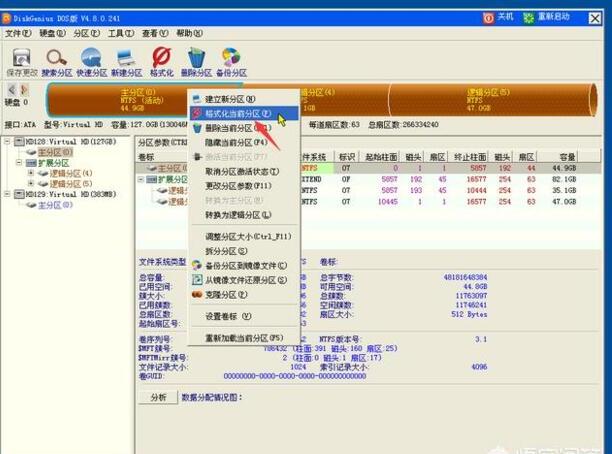The height and width of the screenshot is (454, 612).
Task: Collapse the HD128 Virtual HD disk node
Action: 8,141
